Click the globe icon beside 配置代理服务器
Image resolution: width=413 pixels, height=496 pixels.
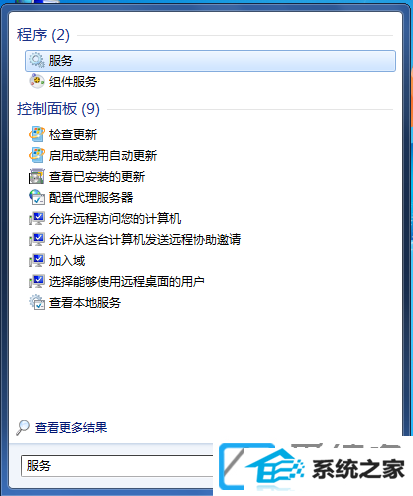[37, 197]
